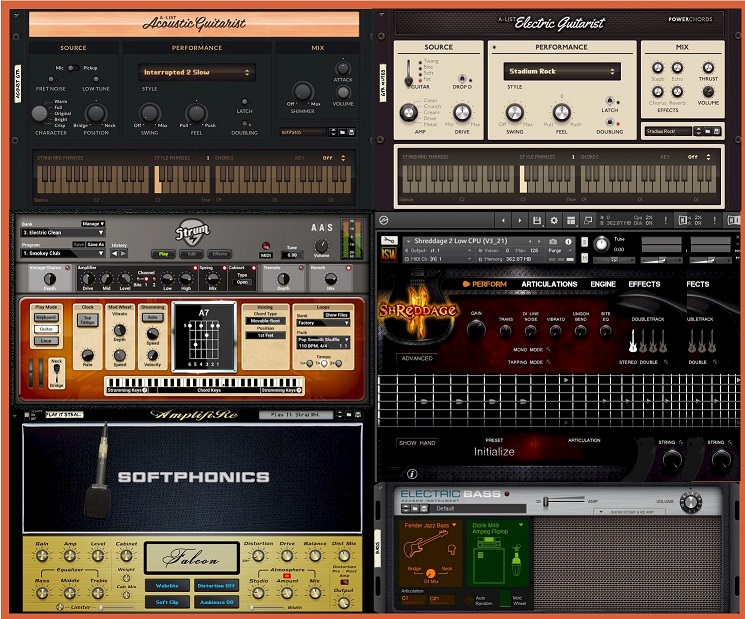This screenshot has width=745, height=619.
Task: Click Strum Tune value field
Action: (x=292, y=255)
